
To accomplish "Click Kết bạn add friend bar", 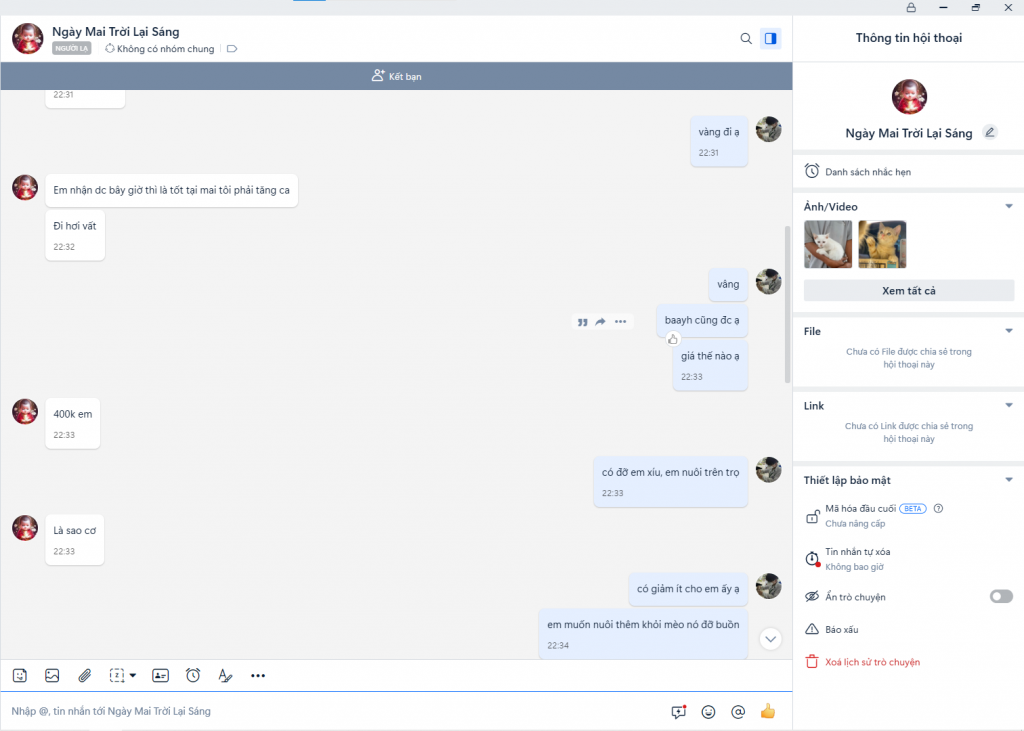I will tap(396, 76).
